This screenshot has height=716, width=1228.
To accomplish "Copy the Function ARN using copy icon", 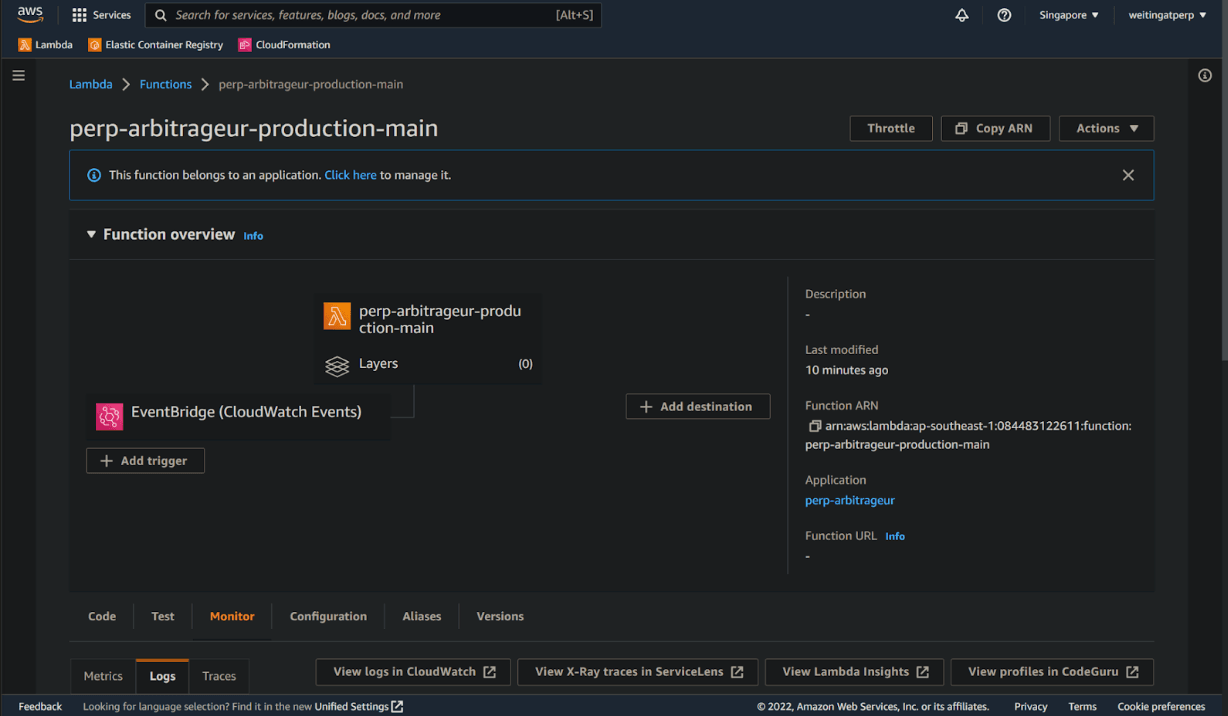I will [814, 426].
